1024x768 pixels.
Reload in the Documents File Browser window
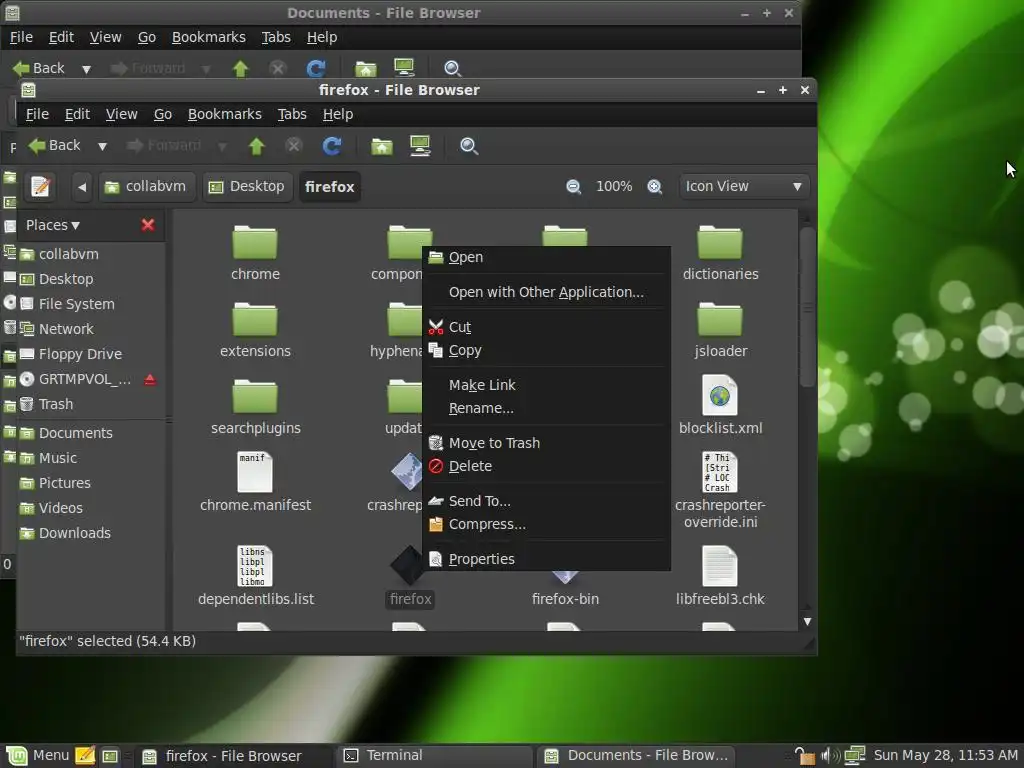[316, 68]
